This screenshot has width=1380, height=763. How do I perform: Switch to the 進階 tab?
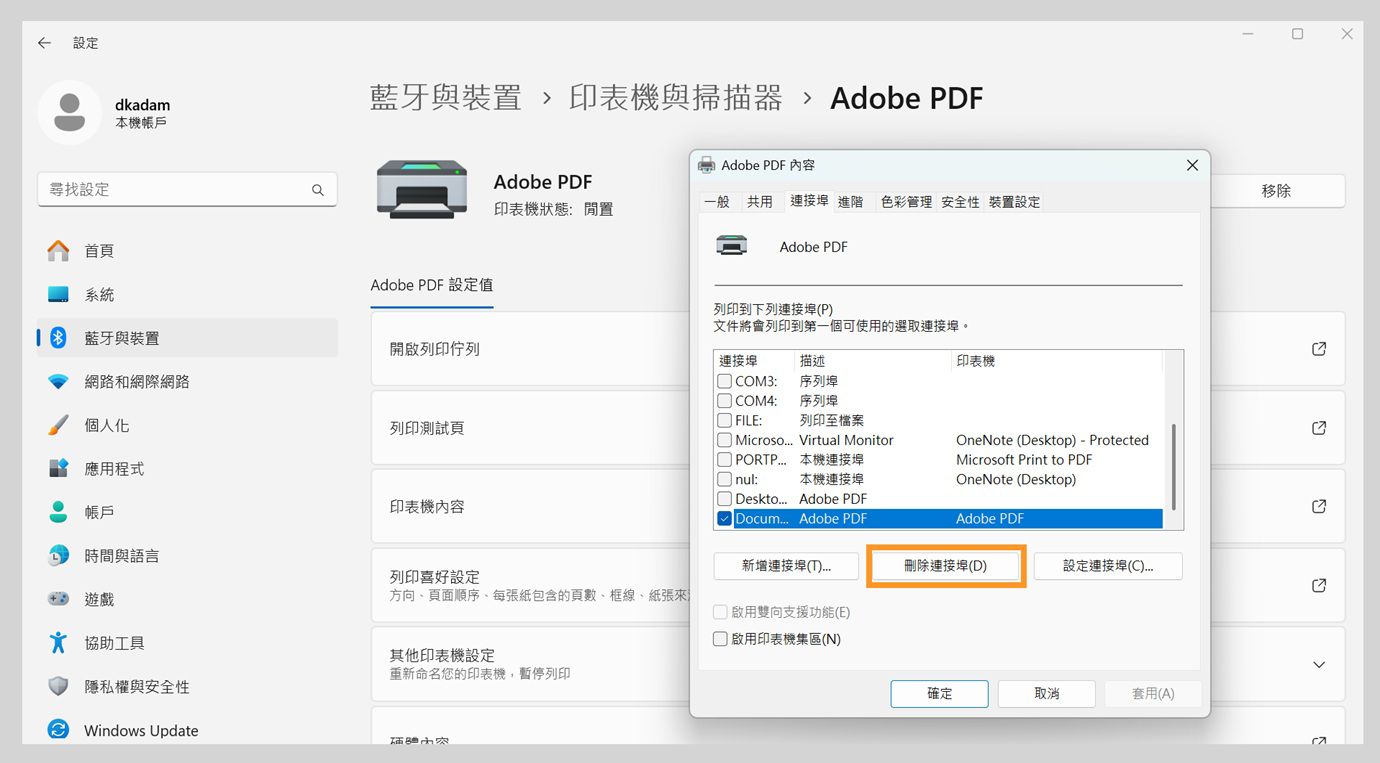[x=851, y=201]
